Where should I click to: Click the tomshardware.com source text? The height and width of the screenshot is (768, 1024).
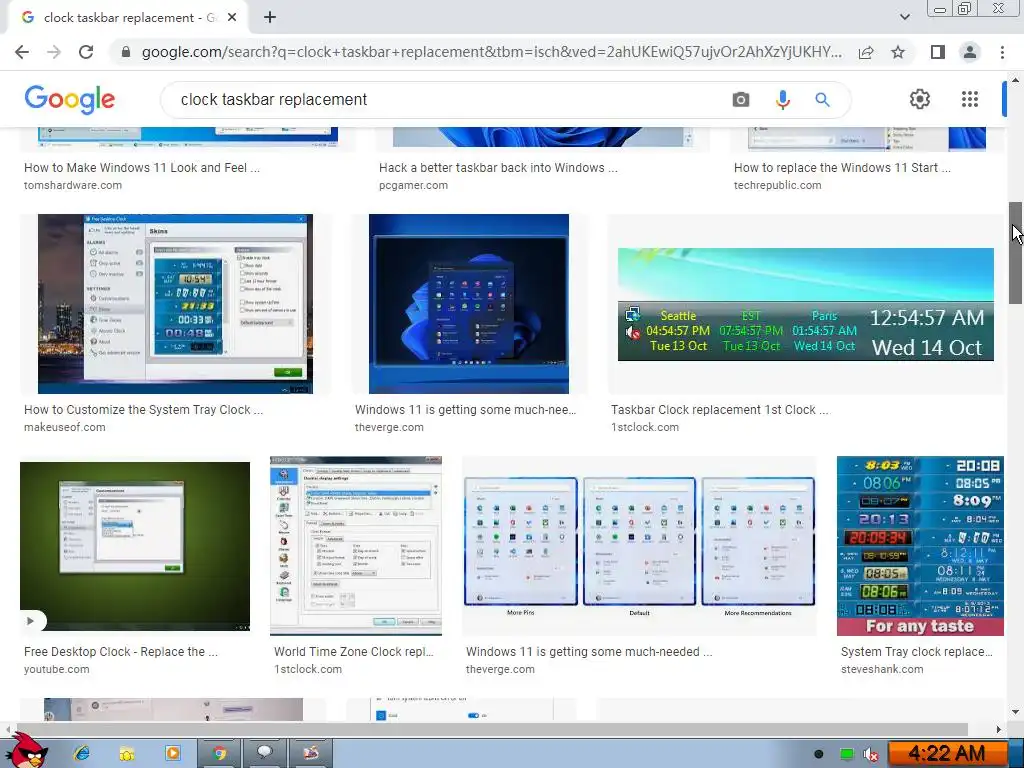click(73, 185)
